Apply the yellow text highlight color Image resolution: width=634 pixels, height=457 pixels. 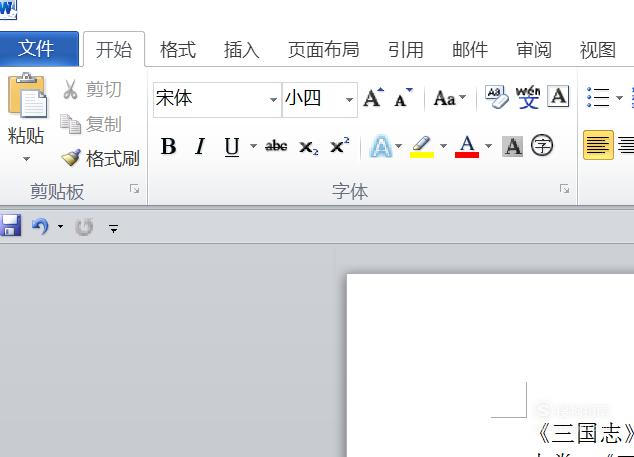(422, 147)
